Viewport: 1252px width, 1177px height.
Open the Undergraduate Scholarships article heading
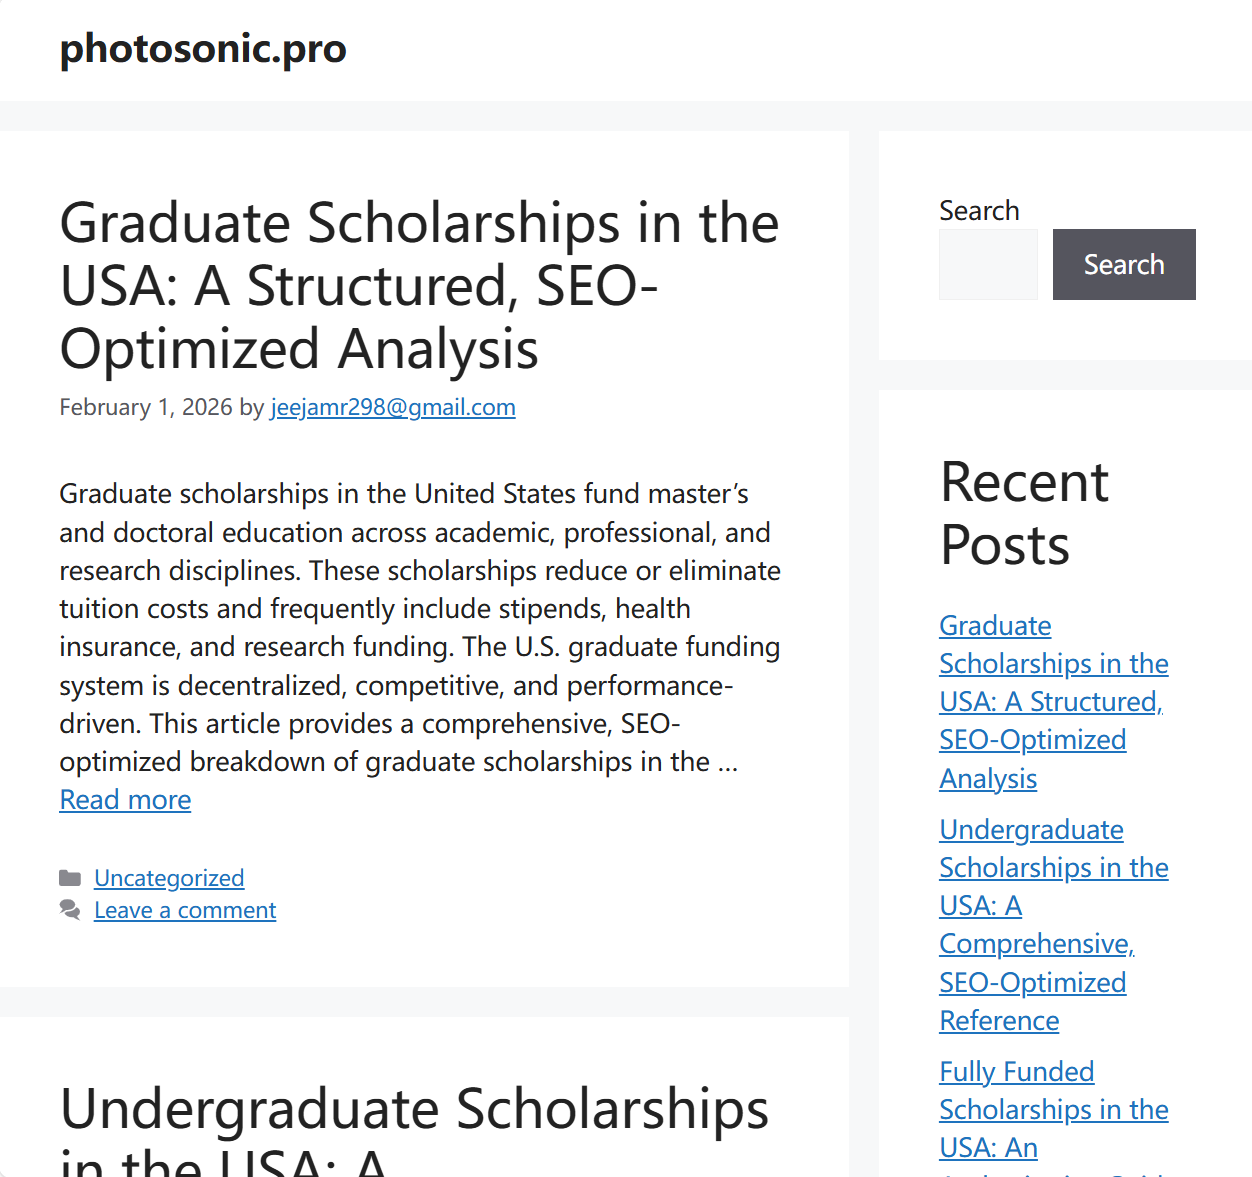coord(414,1110)
